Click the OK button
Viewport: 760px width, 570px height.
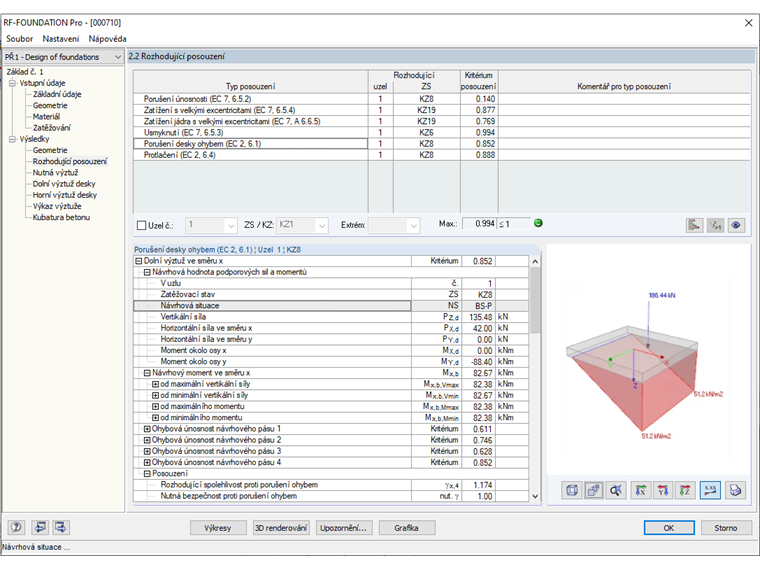coord(669,528)
